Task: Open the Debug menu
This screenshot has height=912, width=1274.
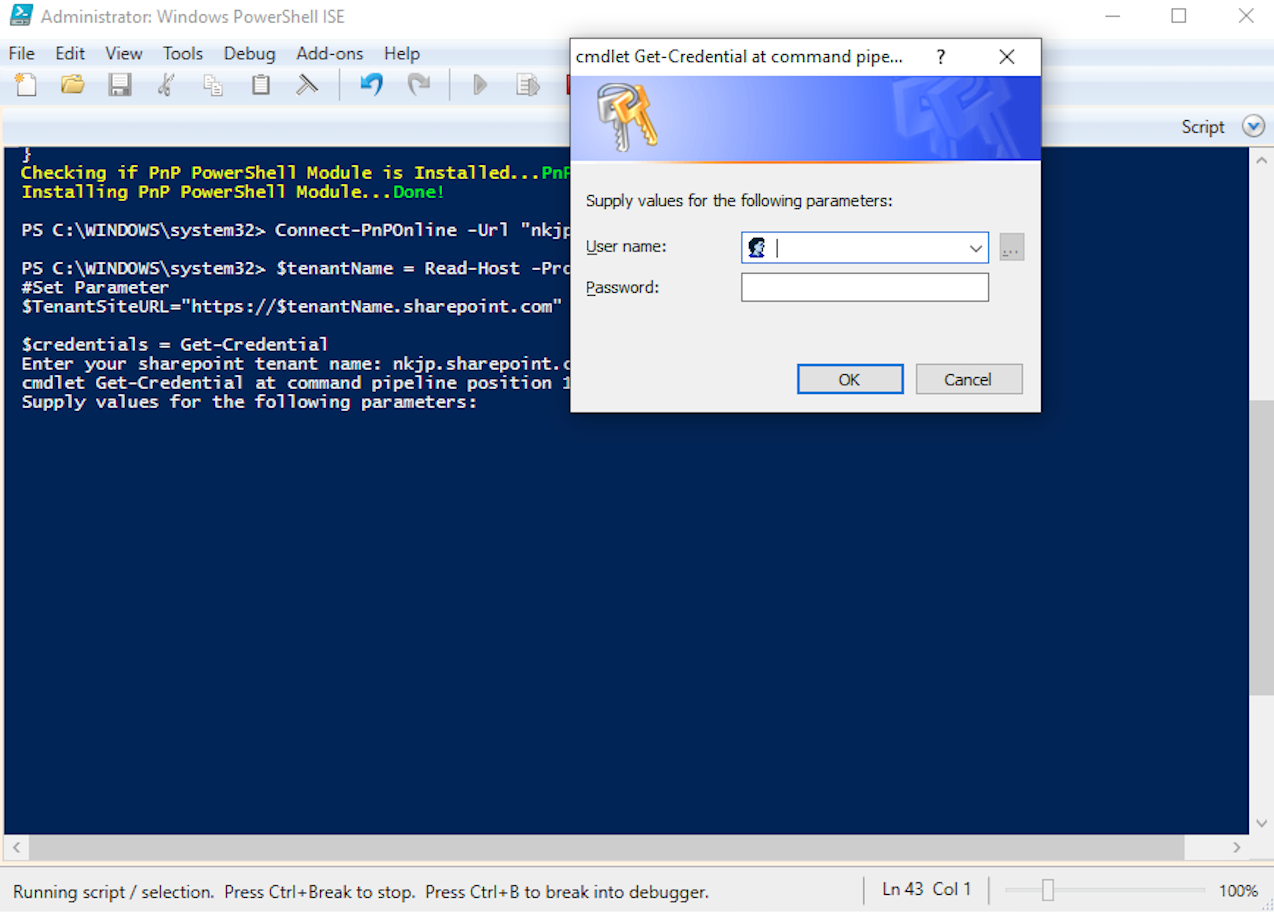Action: click(x=249, y=54)
